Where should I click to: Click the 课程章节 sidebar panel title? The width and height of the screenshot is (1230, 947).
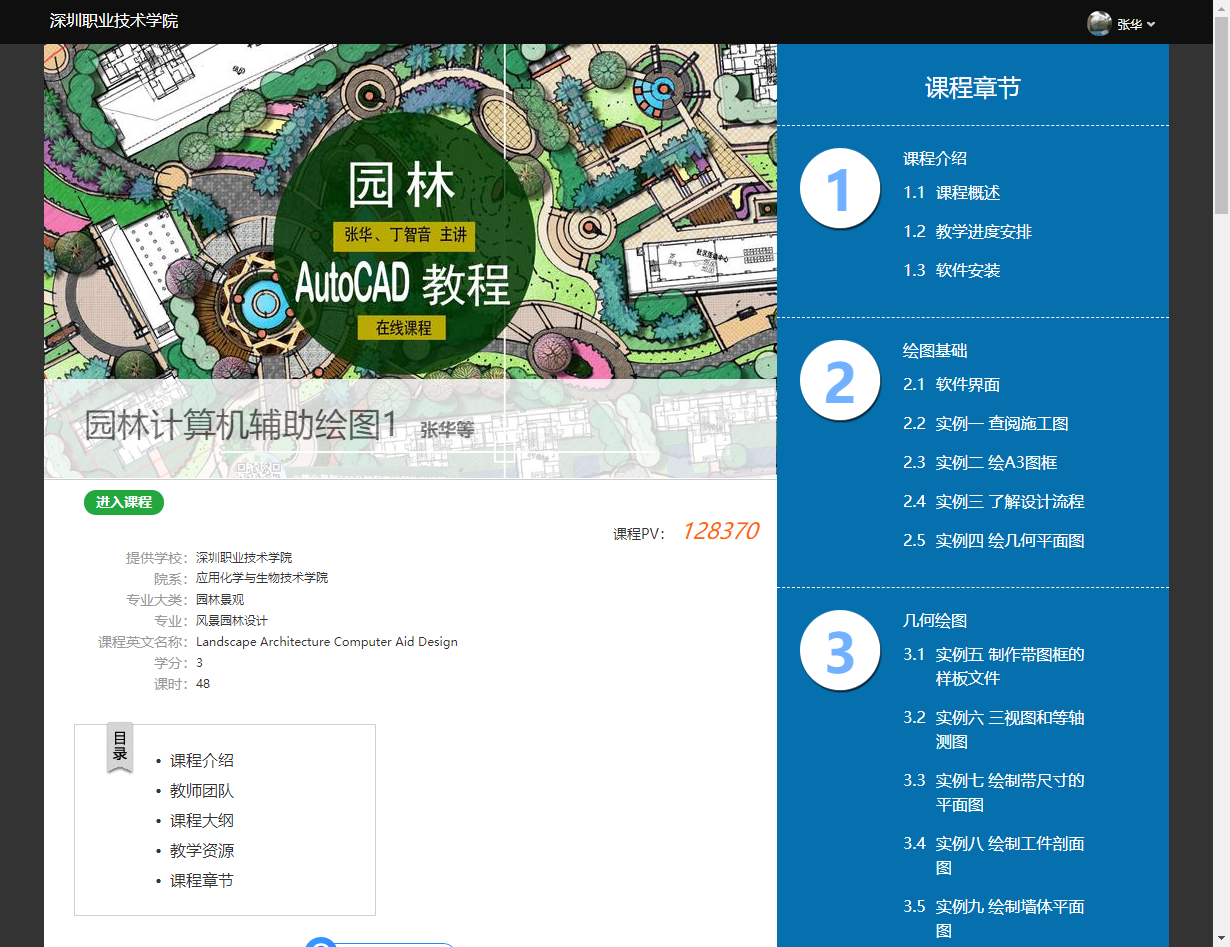(x=973, y=88)
